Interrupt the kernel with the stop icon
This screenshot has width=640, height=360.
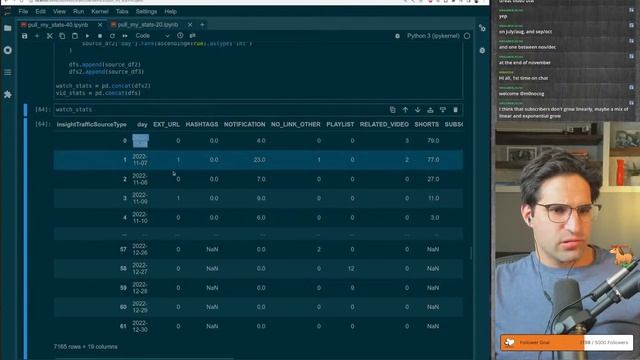point(100,36)
